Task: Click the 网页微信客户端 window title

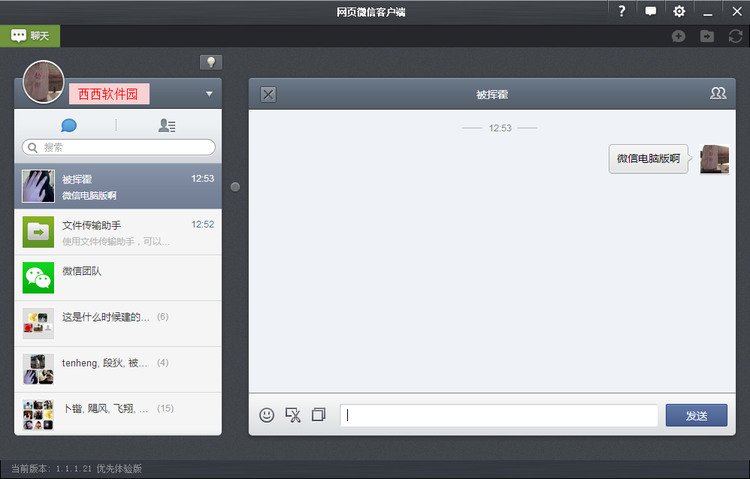Action: [x=371, y=12]
